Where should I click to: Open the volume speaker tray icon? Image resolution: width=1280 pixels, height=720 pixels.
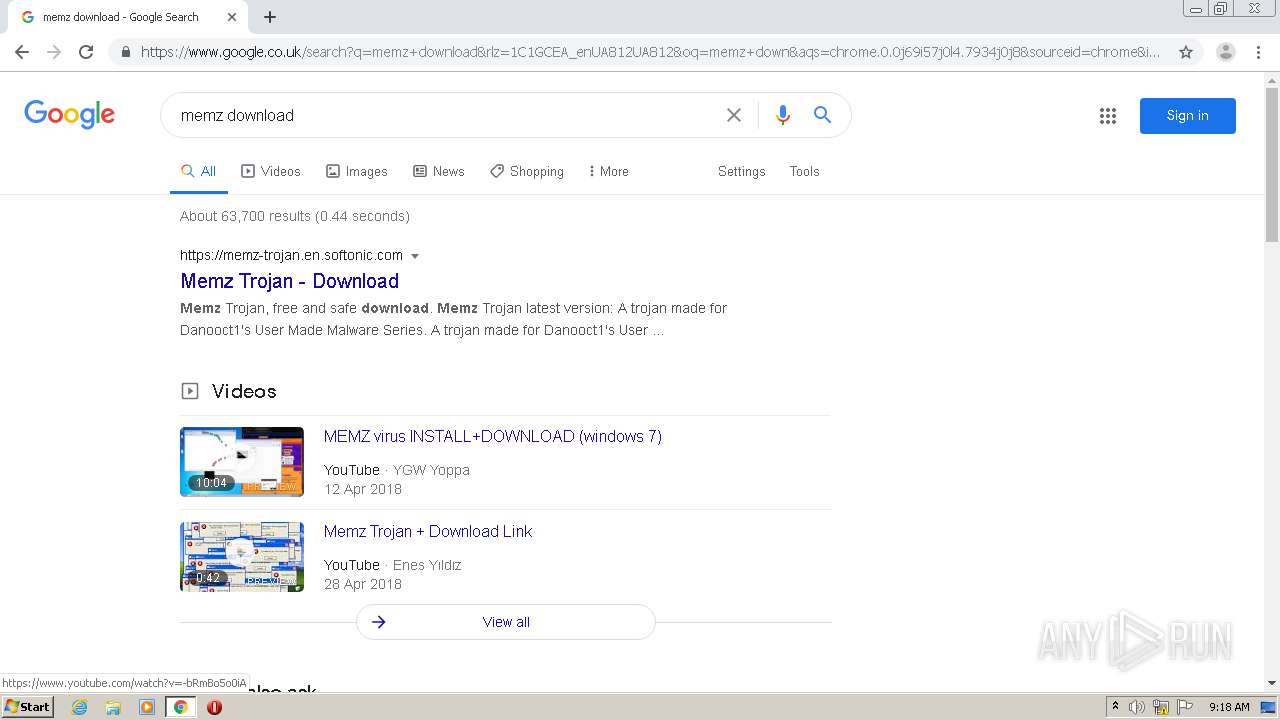pyautogui.click(x=1137, y=707)
